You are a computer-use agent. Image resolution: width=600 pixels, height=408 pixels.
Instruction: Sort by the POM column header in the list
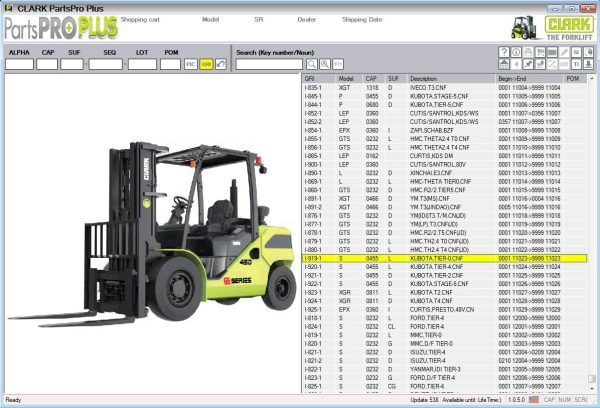tap(575, 78)
